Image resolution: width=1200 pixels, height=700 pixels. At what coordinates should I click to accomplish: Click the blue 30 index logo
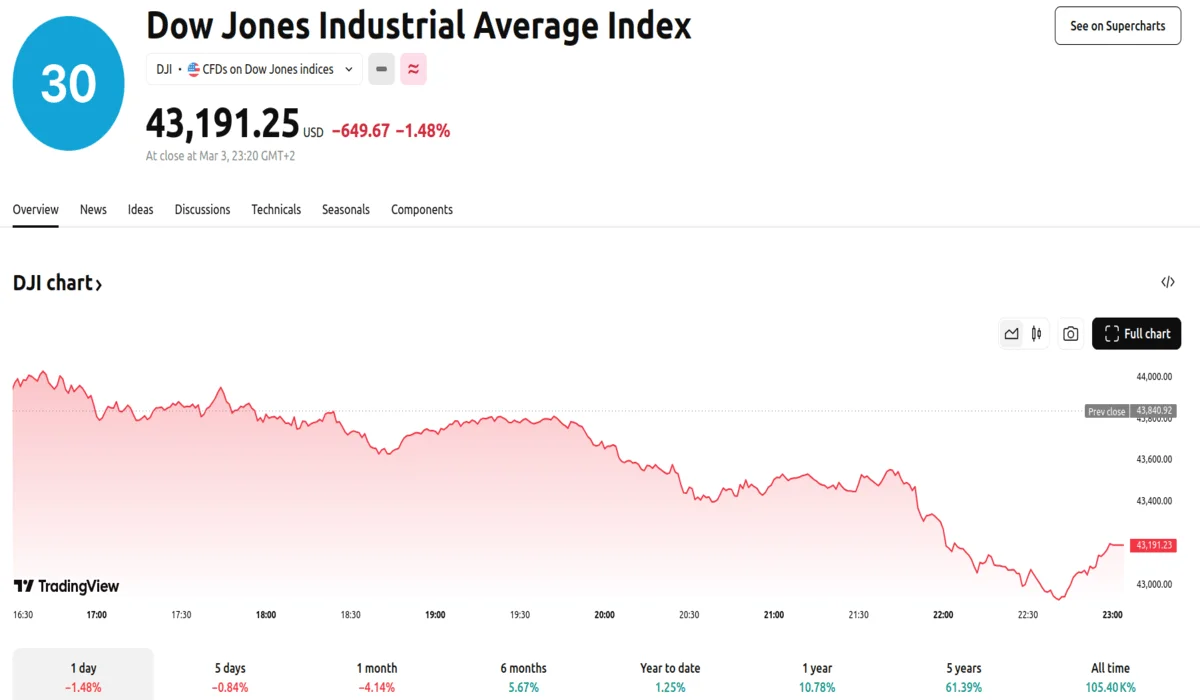(68, 83)
